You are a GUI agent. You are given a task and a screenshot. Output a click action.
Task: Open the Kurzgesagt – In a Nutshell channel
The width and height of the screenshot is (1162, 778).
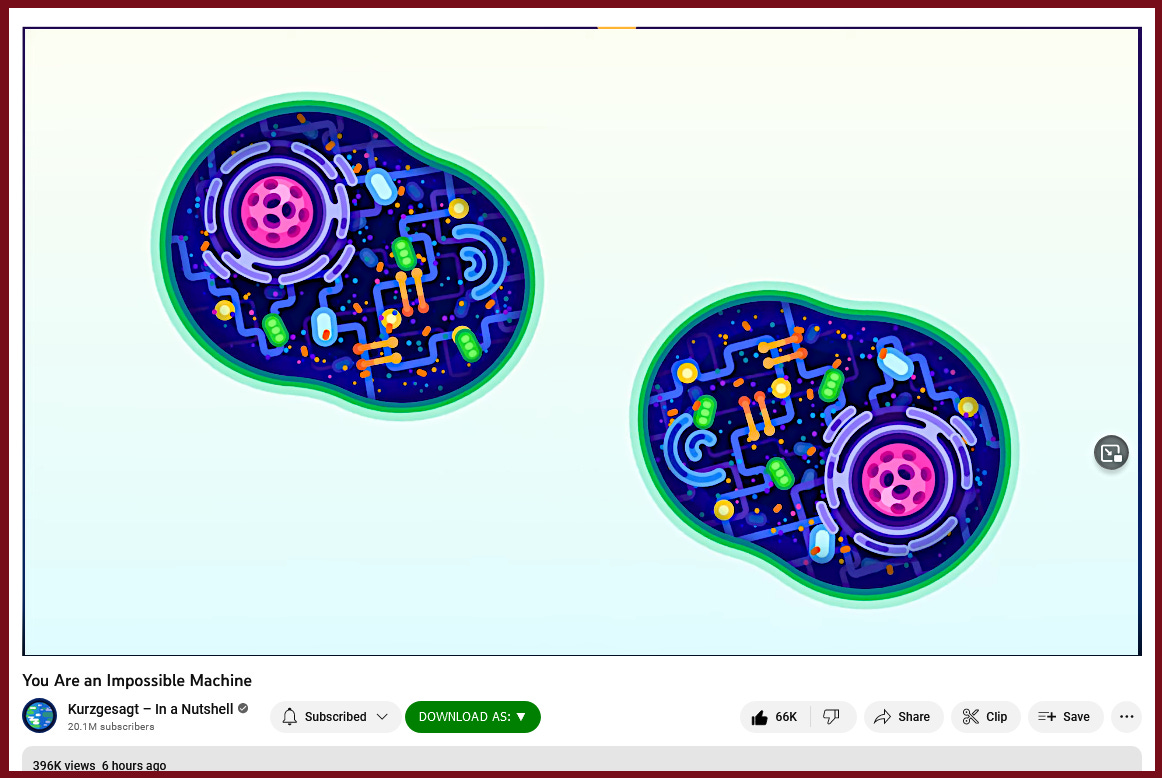[150, 709]
